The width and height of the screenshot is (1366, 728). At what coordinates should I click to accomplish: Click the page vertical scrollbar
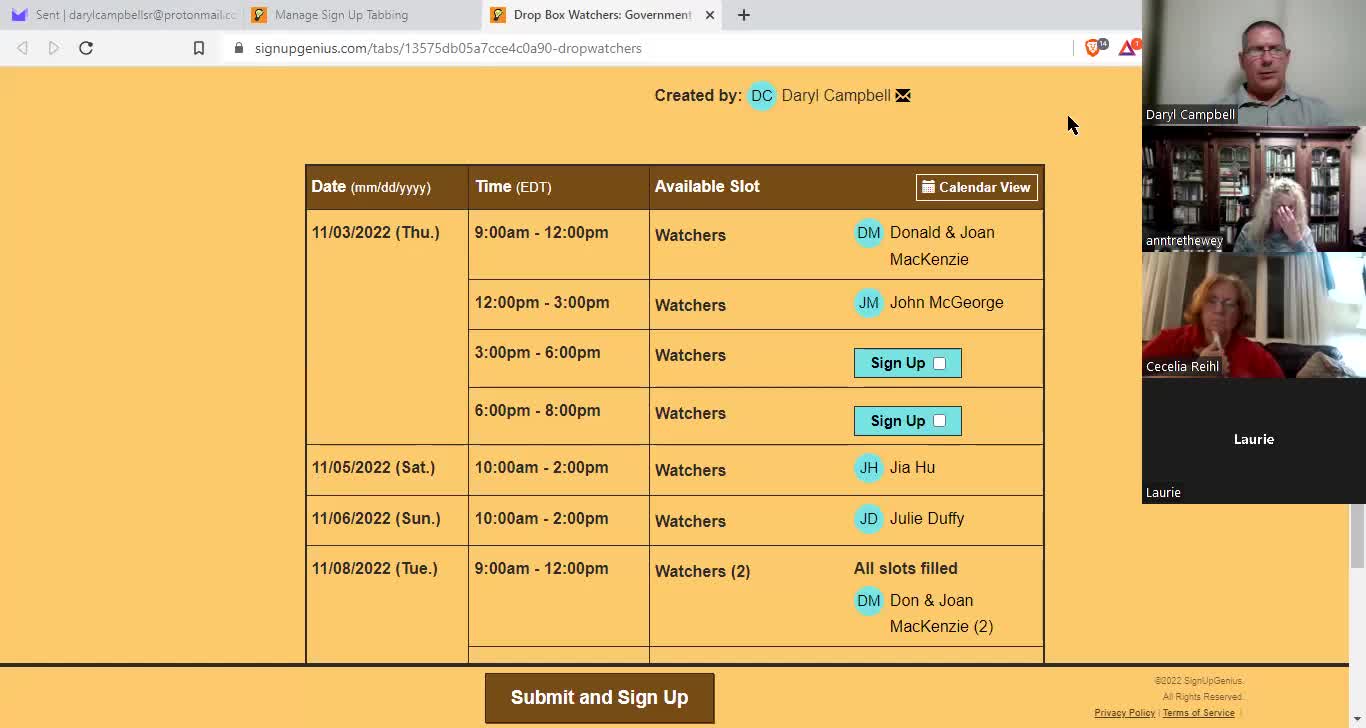(x=1357, y=535)
